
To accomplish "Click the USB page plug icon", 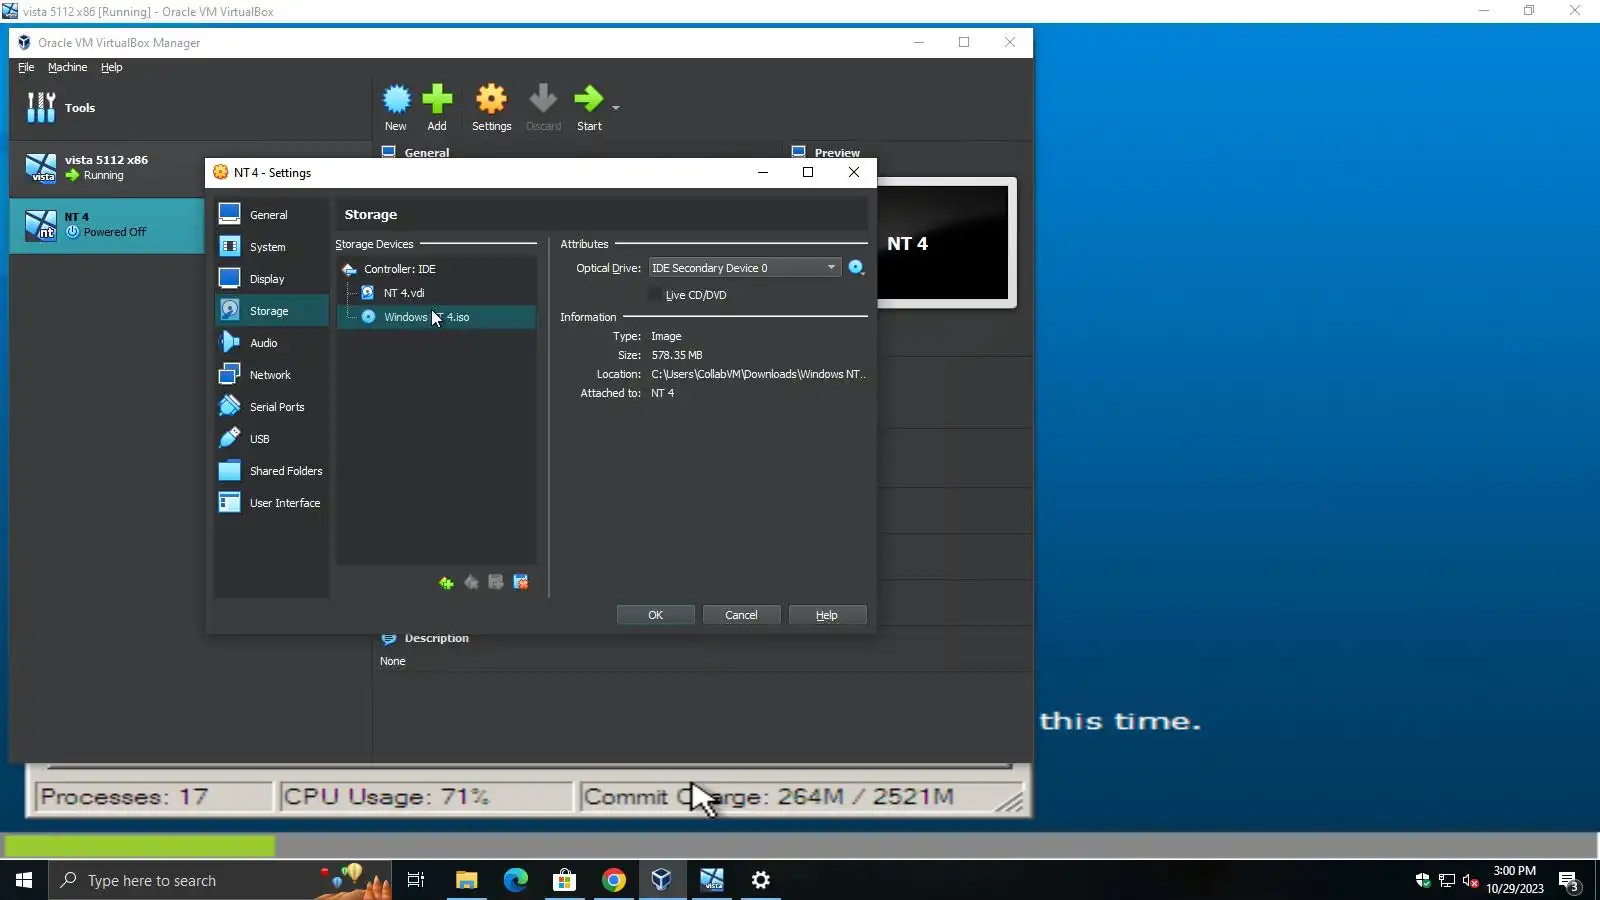I will [x=229, y=438].
